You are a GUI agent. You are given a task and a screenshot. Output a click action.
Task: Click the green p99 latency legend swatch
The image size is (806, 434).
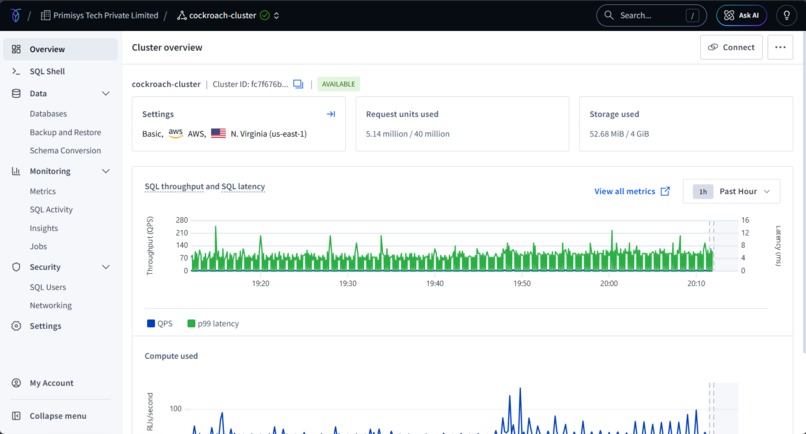(191, 323)
